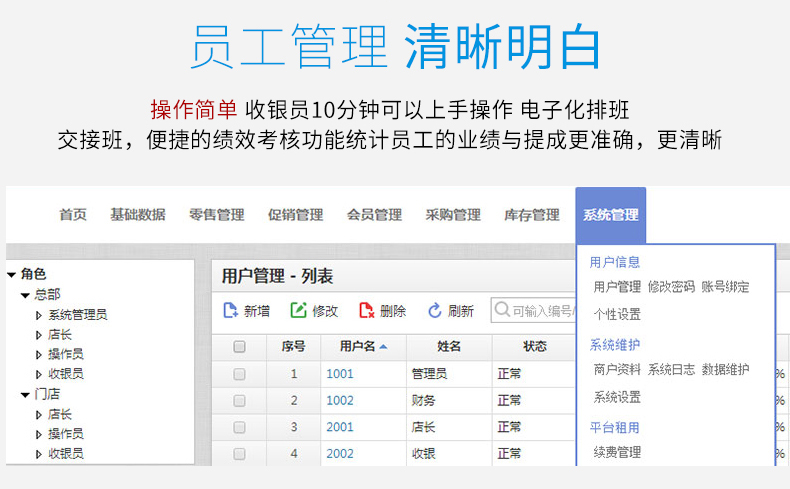This screenshot has width=790, height=489.
Task: Collapse the 总部 tree node
Action: 25,295
